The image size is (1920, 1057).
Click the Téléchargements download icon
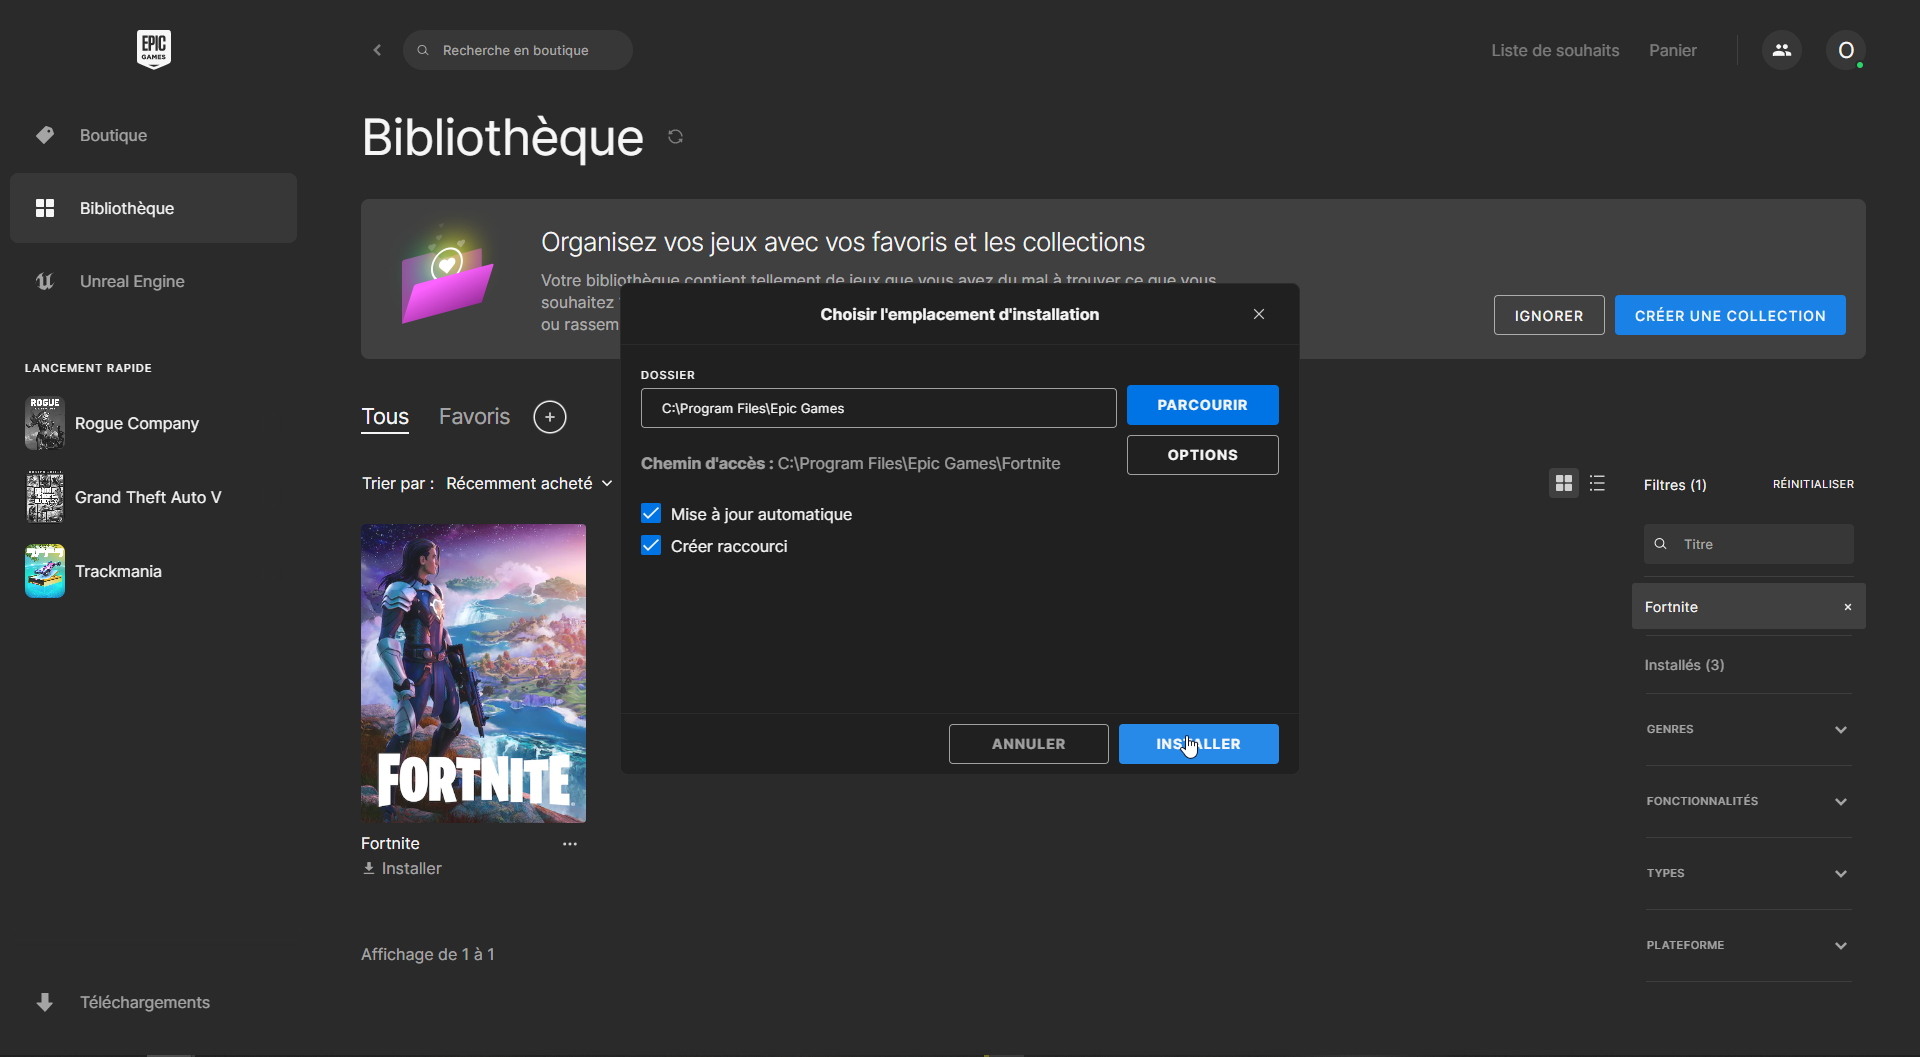[x=45, y=1002]
